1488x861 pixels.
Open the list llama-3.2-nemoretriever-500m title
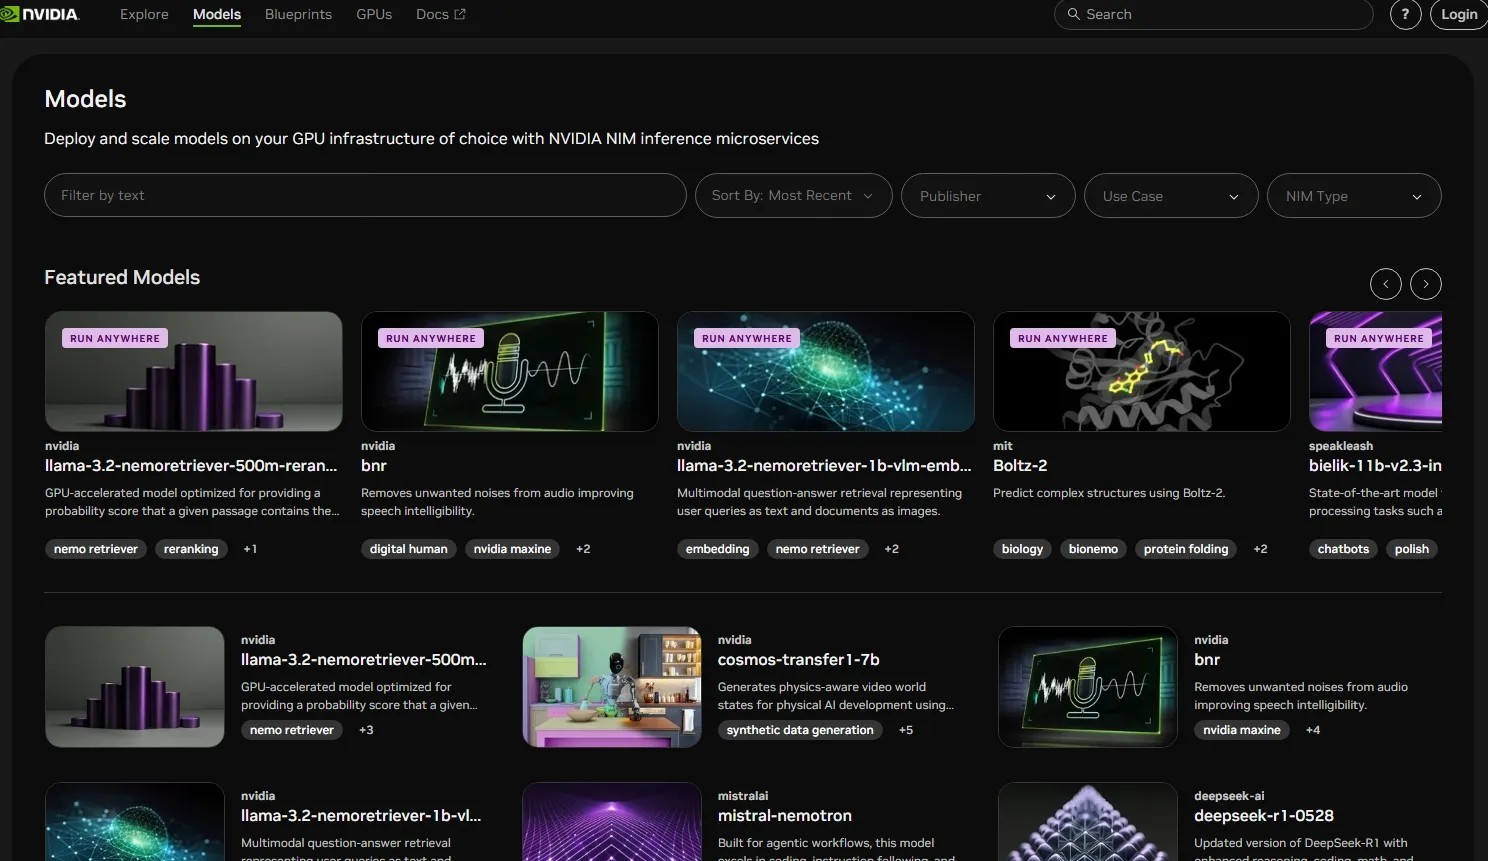click(364, 660)
